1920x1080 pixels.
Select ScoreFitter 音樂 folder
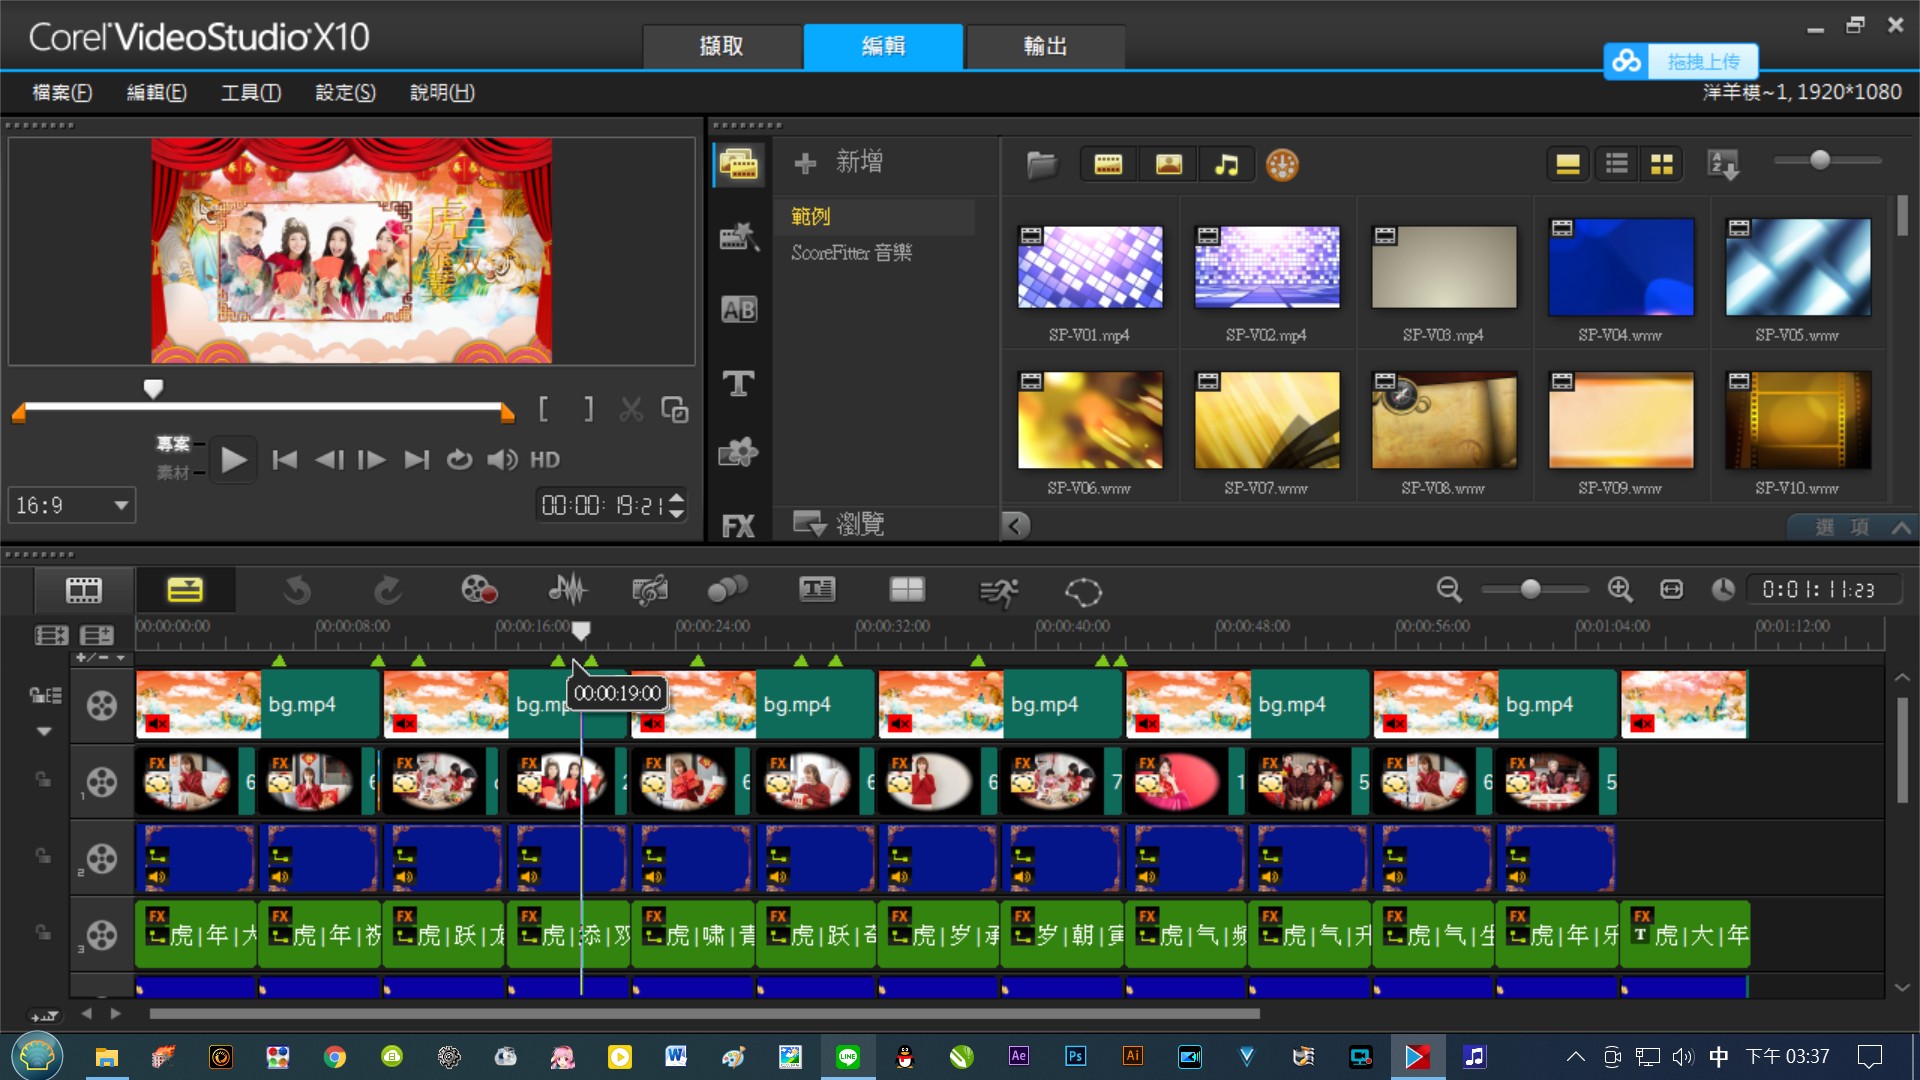[x=851, y=253]
